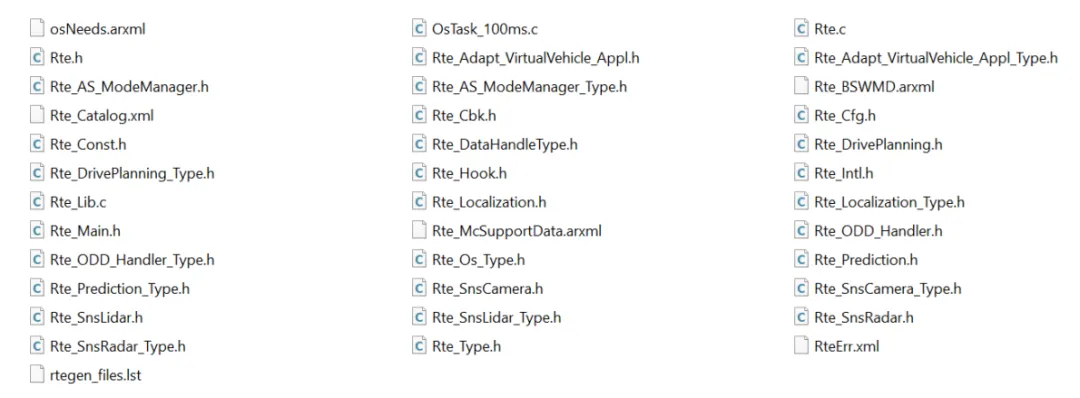Select the icon next to Rte_Main.h

37,231
